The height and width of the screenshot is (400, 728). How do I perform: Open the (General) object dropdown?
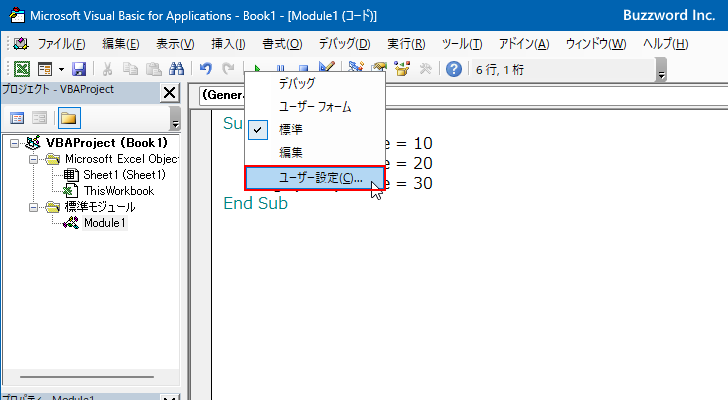click(x=222, y=95)
